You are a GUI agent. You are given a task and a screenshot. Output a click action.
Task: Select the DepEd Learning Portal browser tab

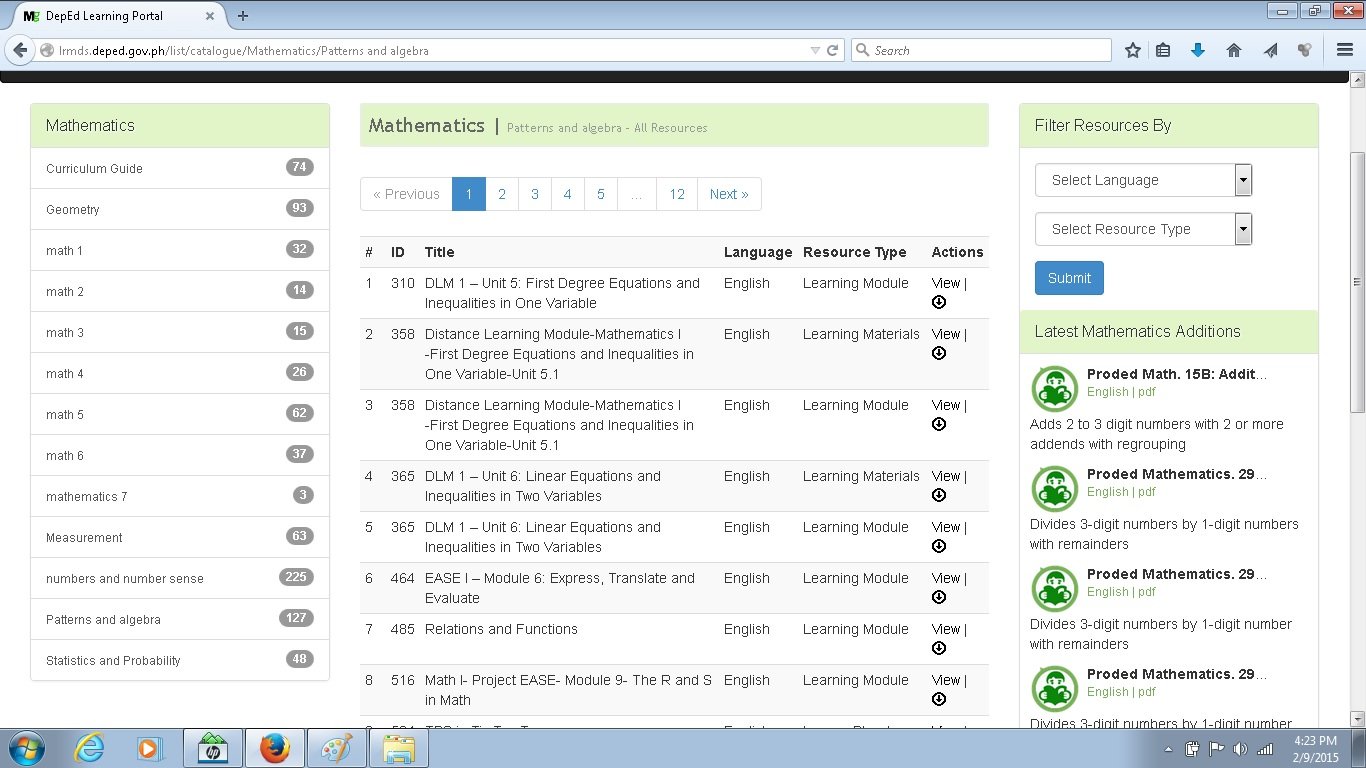click(x=110, y=15)
